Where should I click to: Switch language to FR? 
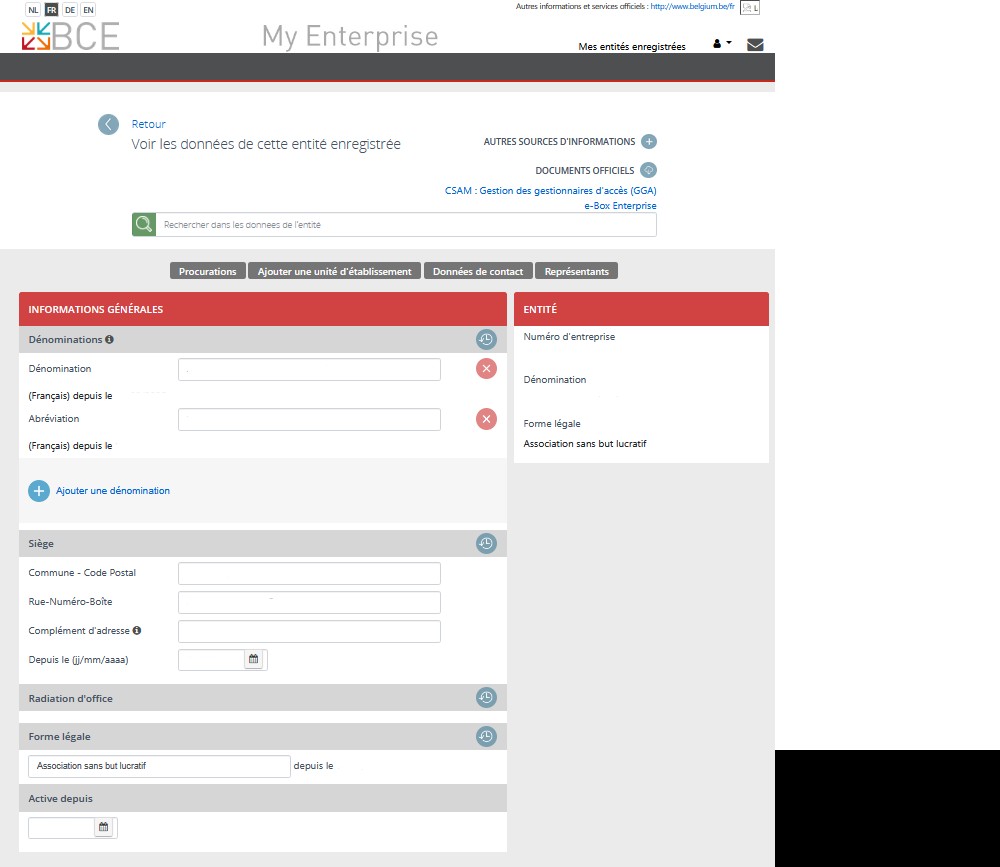(x=52, y=10)
